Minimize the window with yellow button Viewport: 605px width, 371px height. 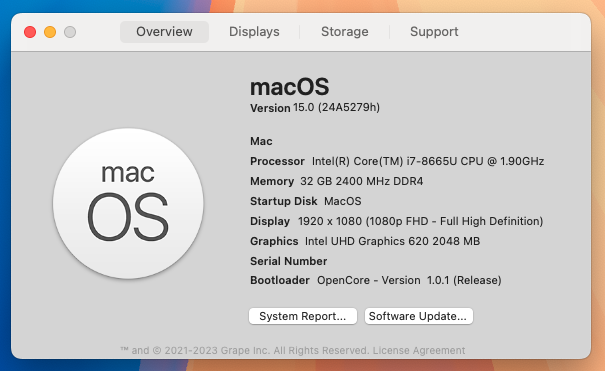[50, 32]
